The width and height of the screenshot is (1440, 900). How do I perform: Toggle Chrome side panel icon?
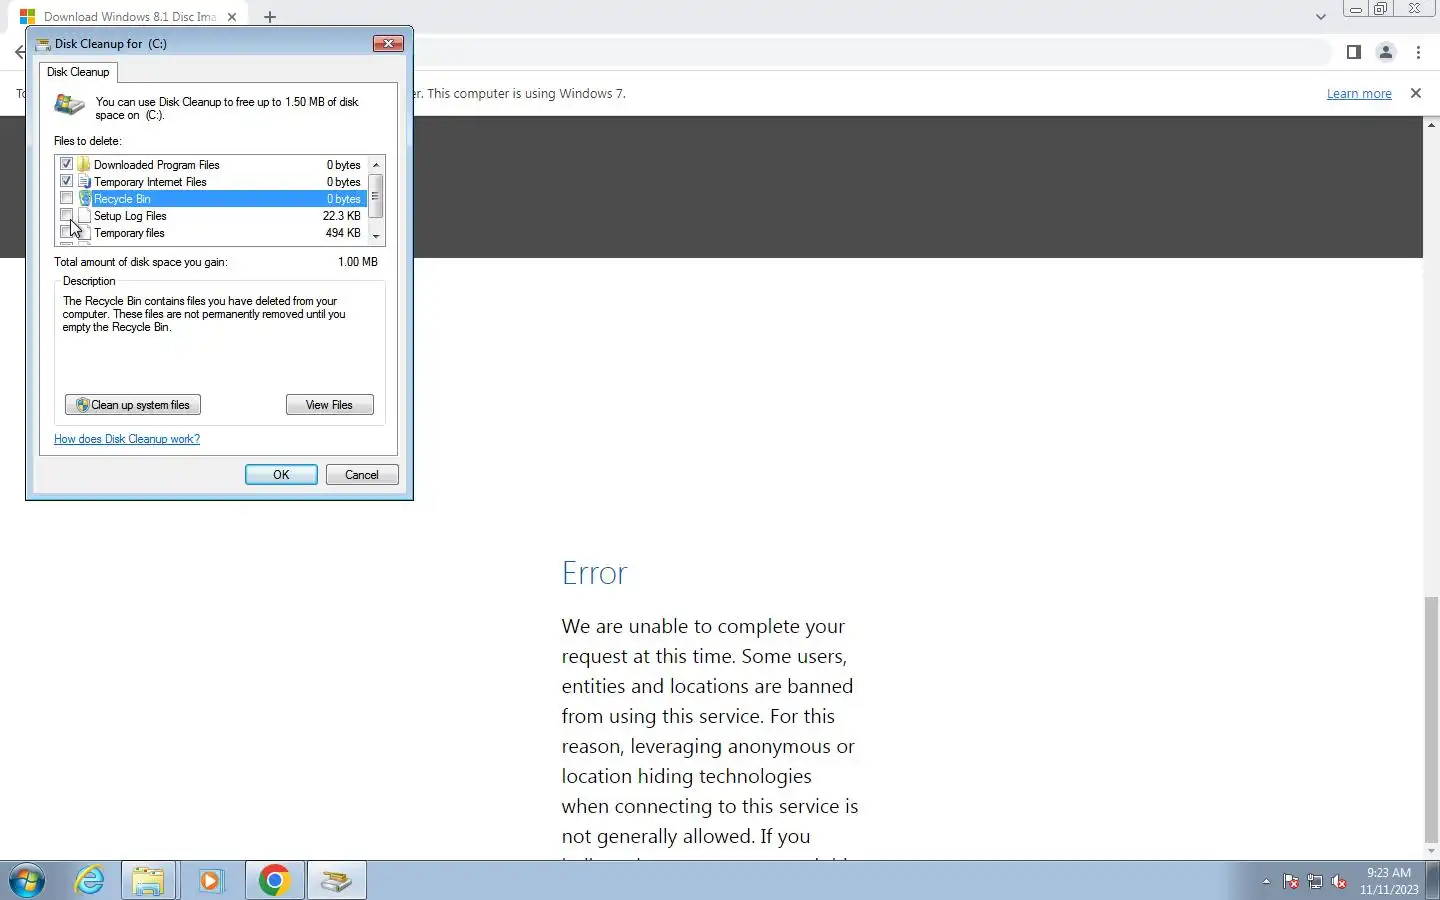click(x=1354, y=52)
